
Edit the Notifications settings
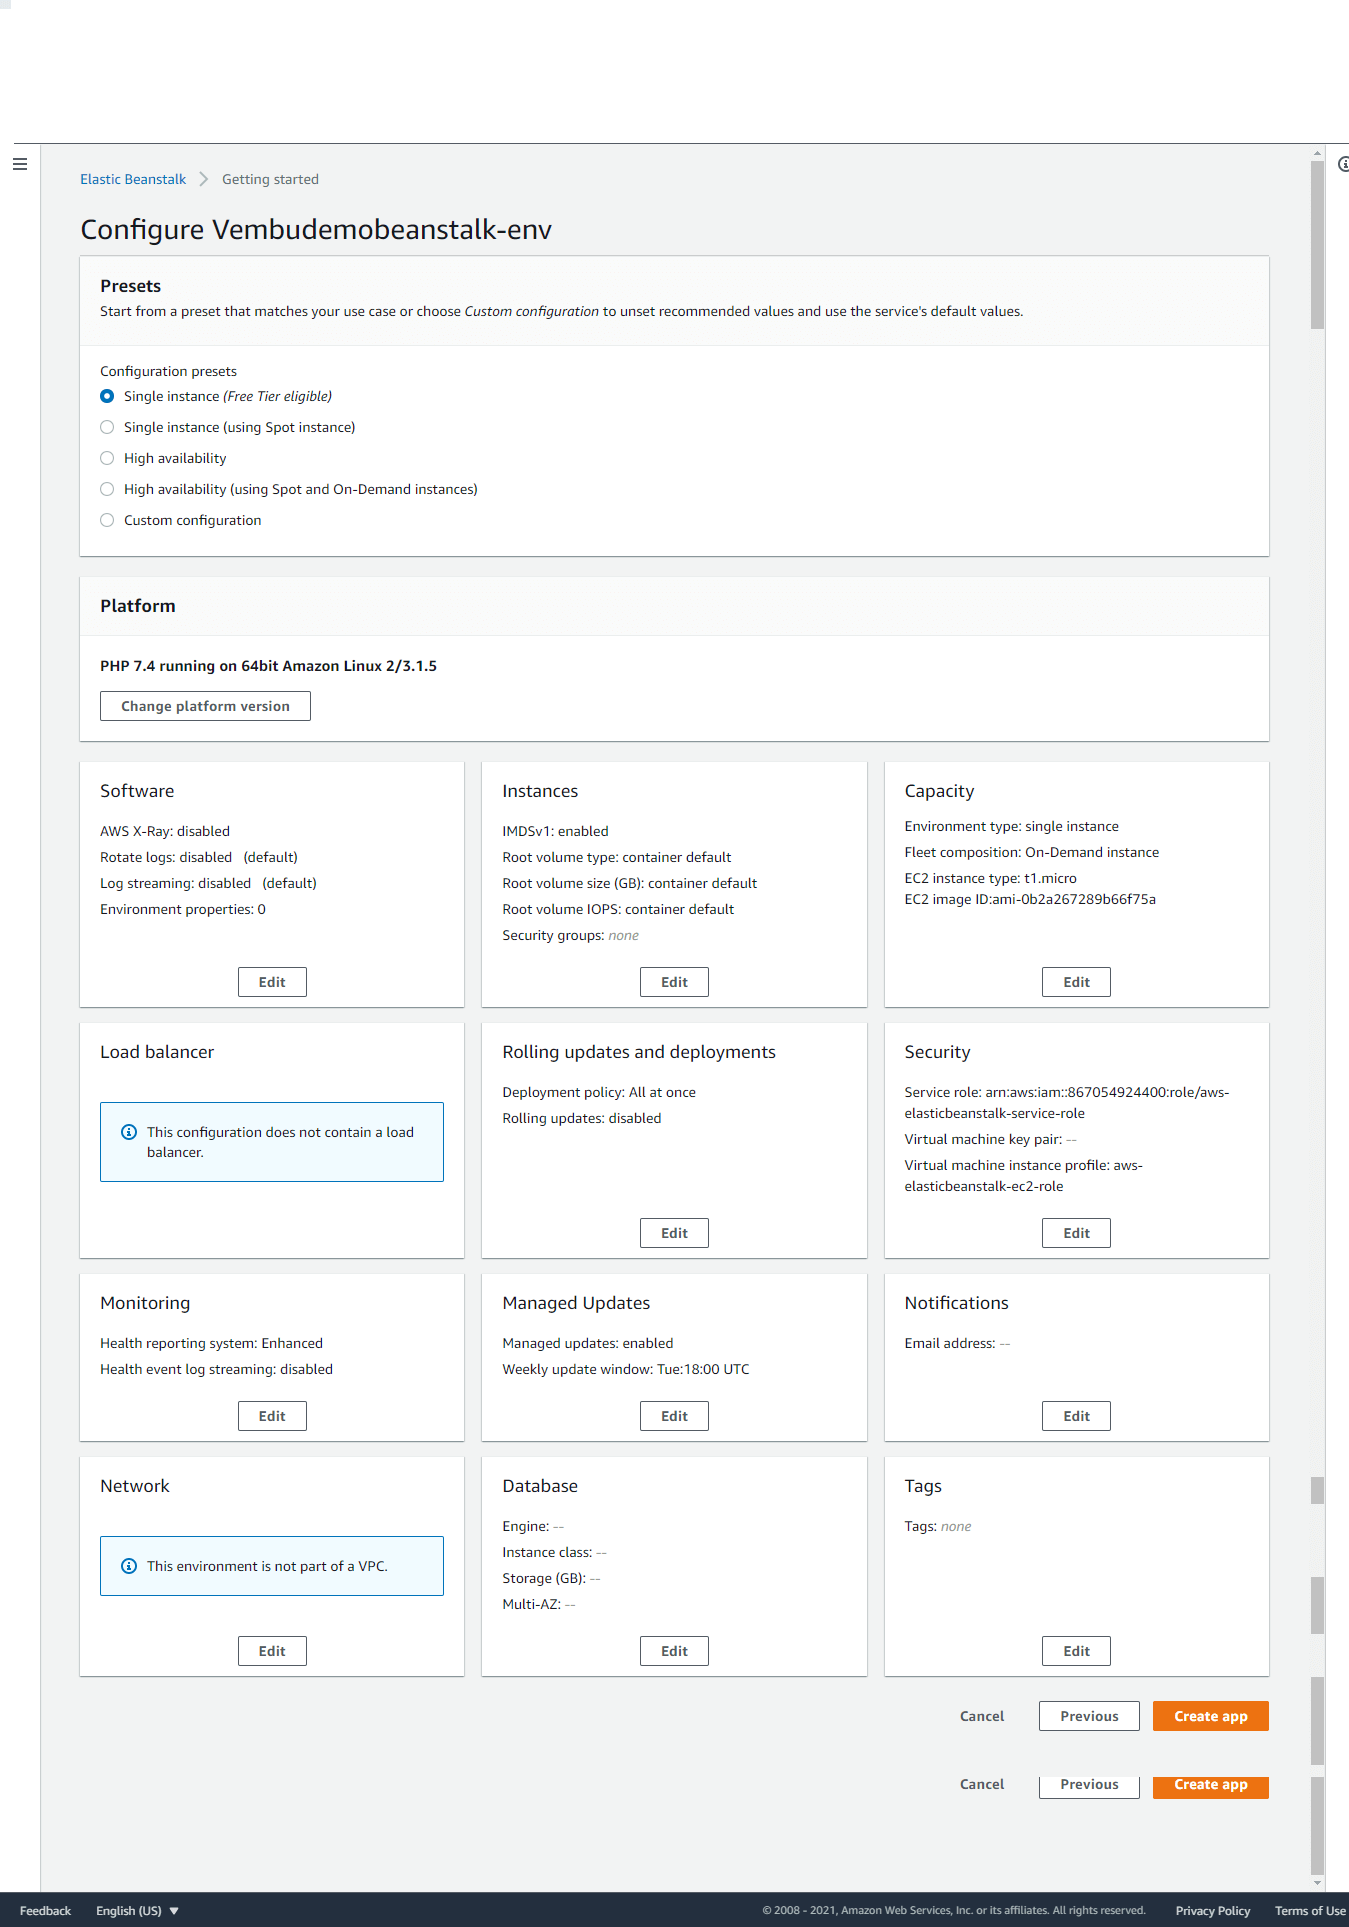1076,1416
